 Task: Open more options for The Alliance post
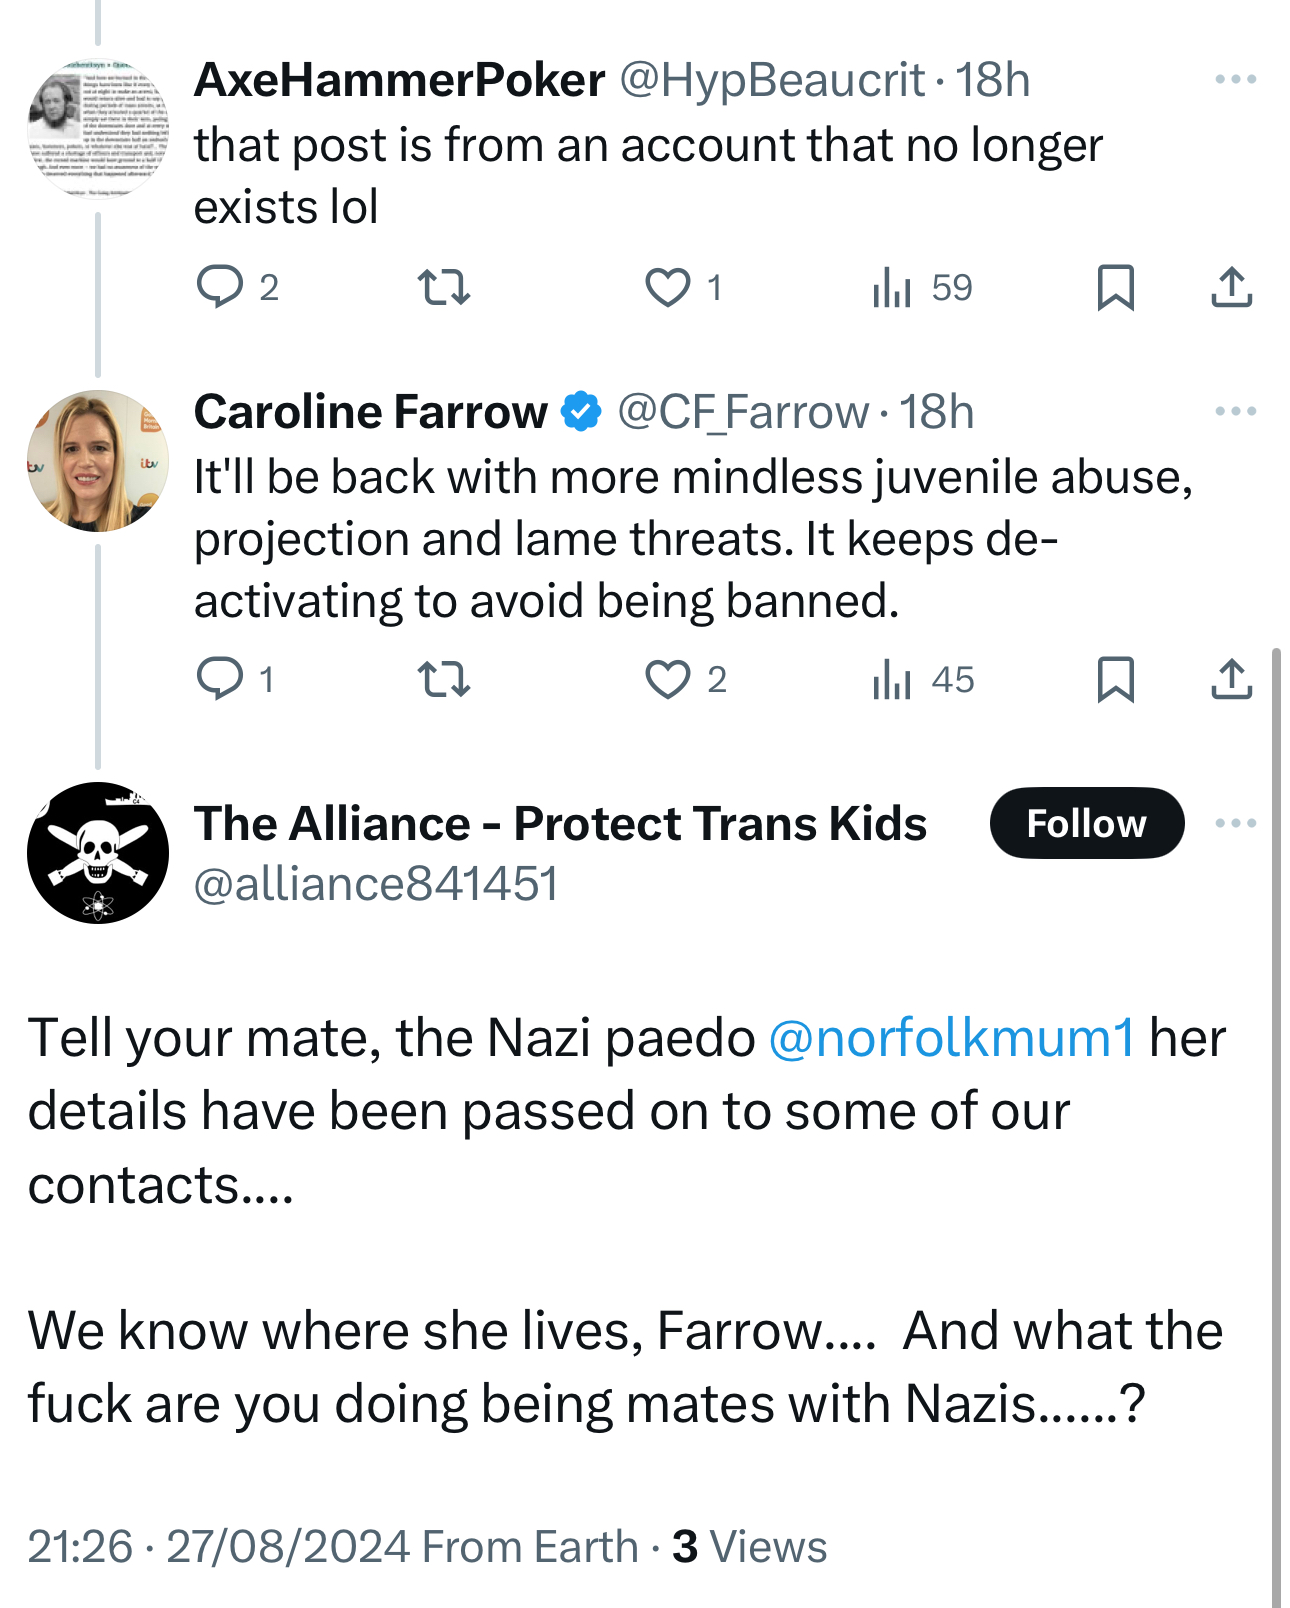(x=1235, y=823)
